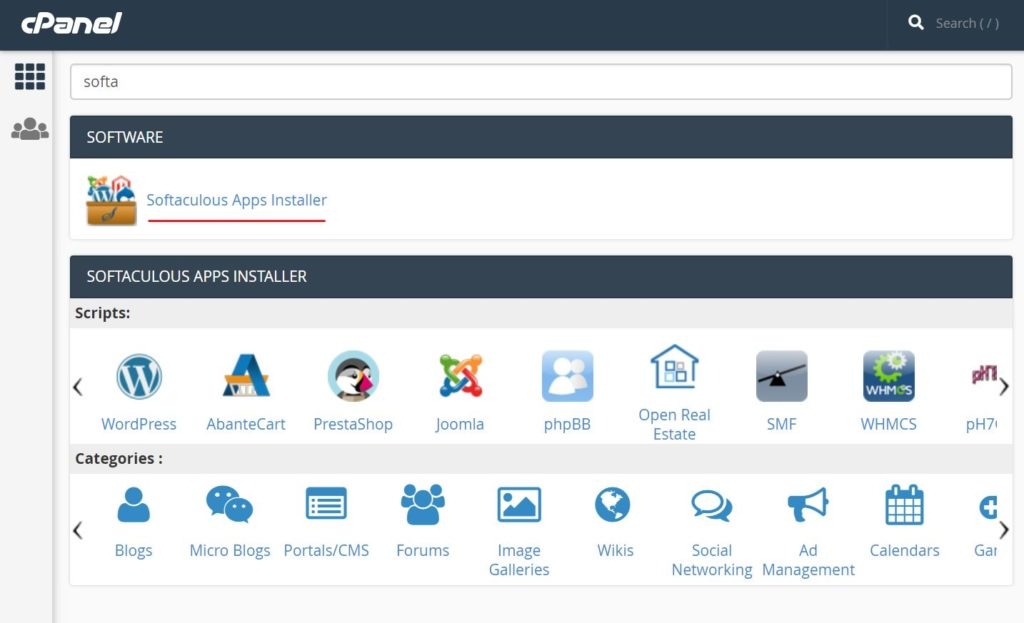Click the Softaculous Apps Installer link
The image size is (1024, 623).
pyautogui.click(x=236, y=200)
